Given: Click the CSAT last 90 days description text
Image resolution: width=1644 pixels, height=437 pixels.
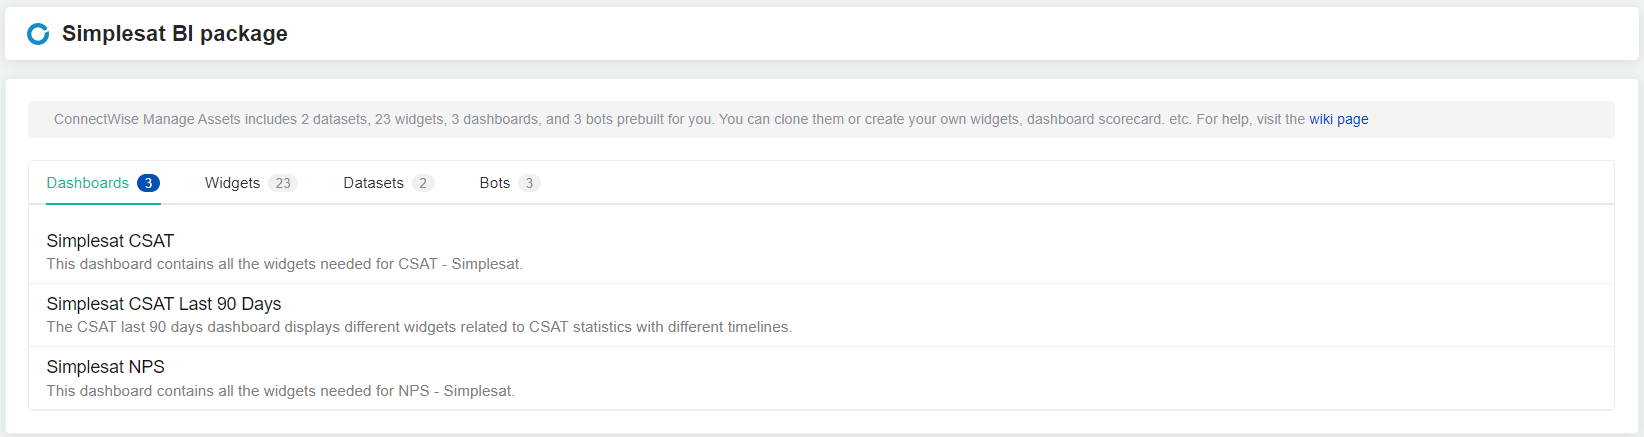Looking at the screenshot, I should coord(419,327).
